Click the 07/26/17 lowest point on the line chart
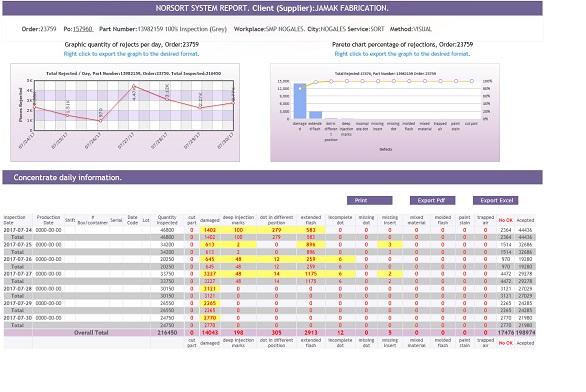The image size is (586, 392). tap(100, 121)
